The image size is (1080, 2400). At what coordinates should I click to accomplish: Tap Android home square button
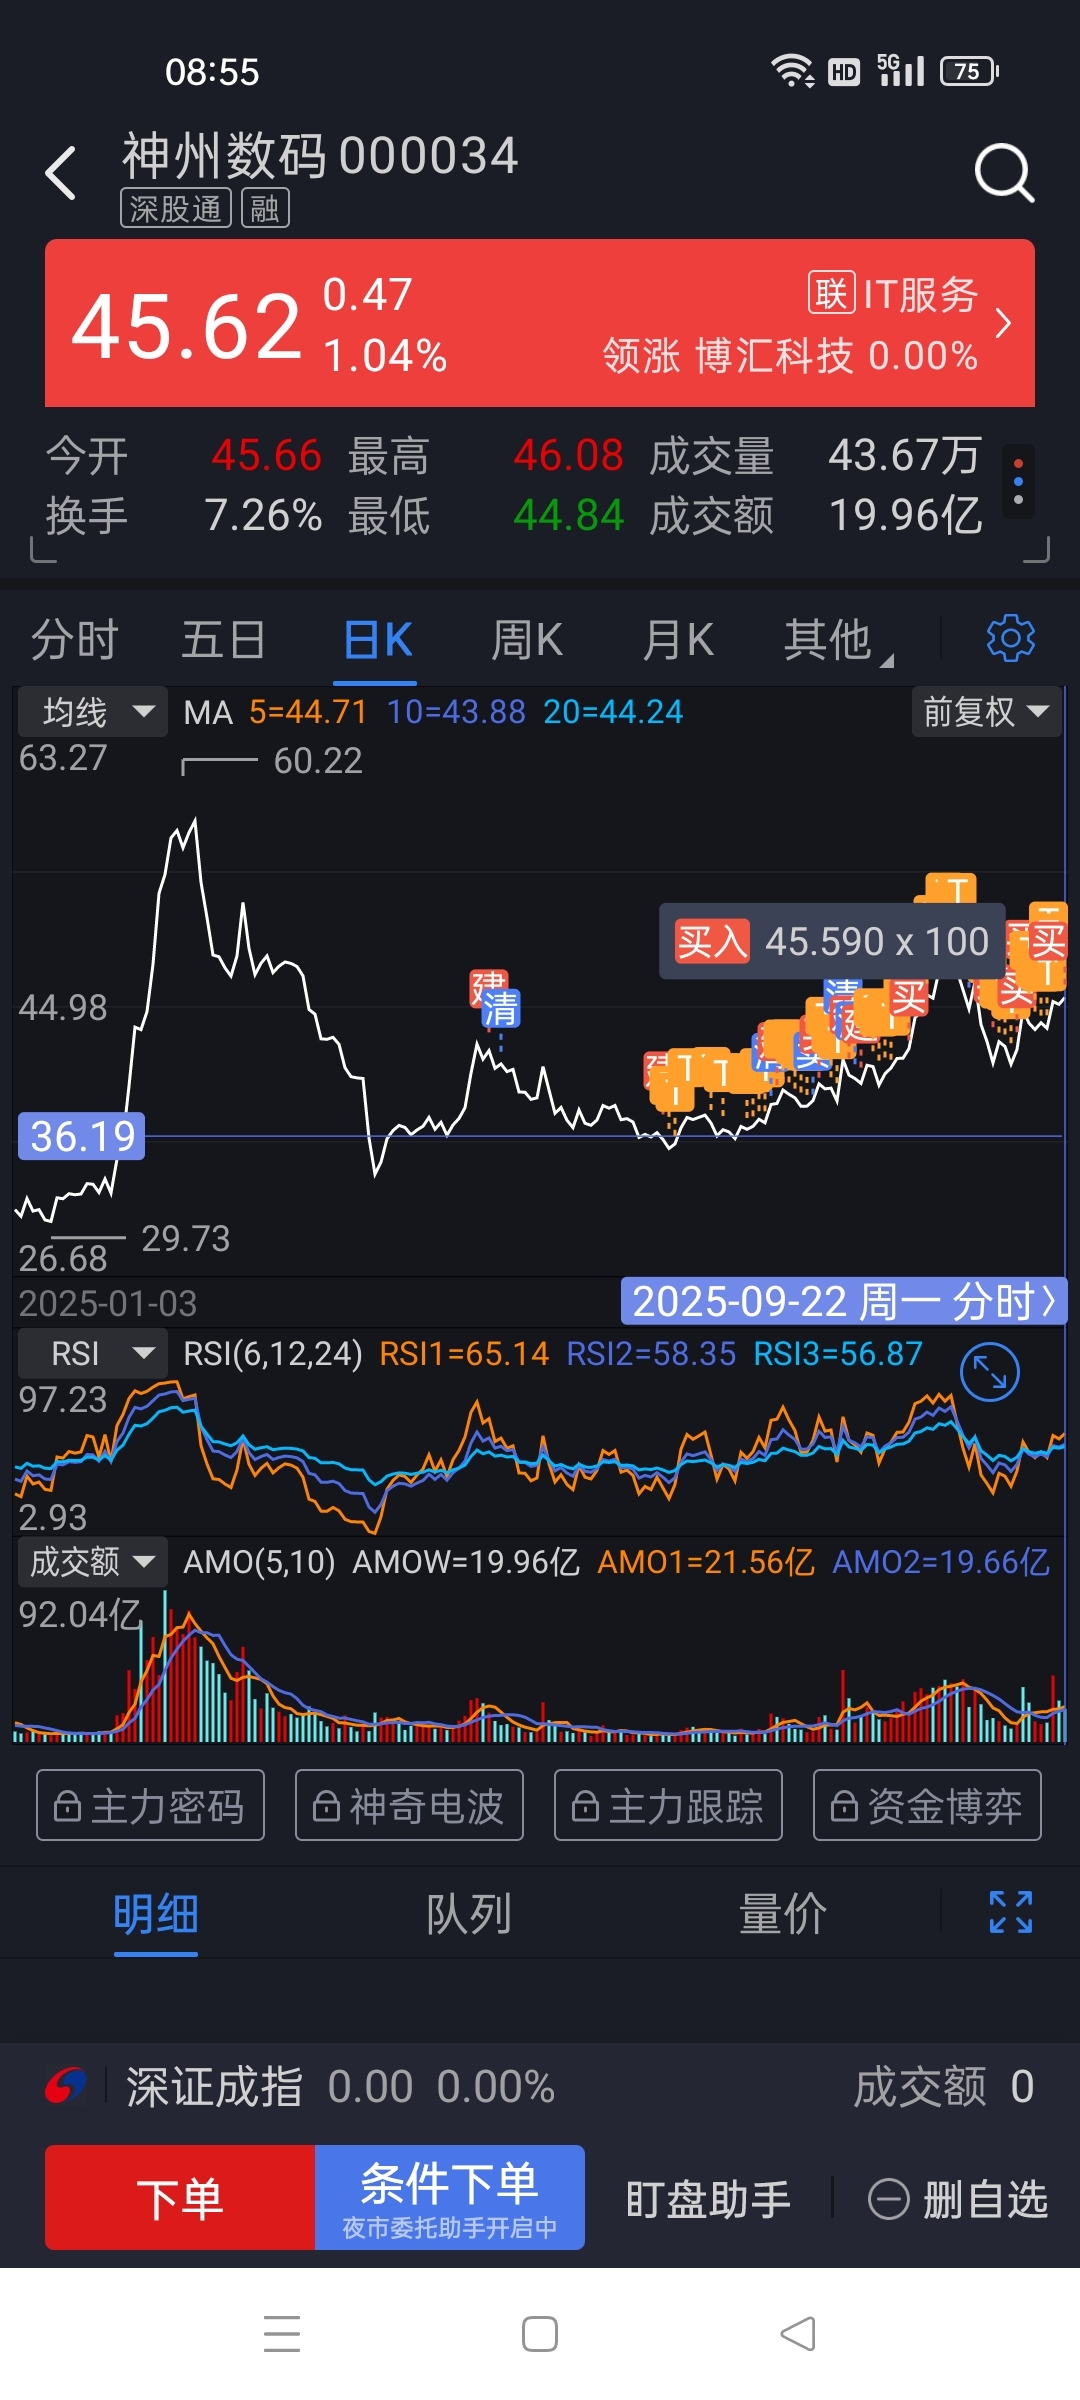pos(540,2333)
